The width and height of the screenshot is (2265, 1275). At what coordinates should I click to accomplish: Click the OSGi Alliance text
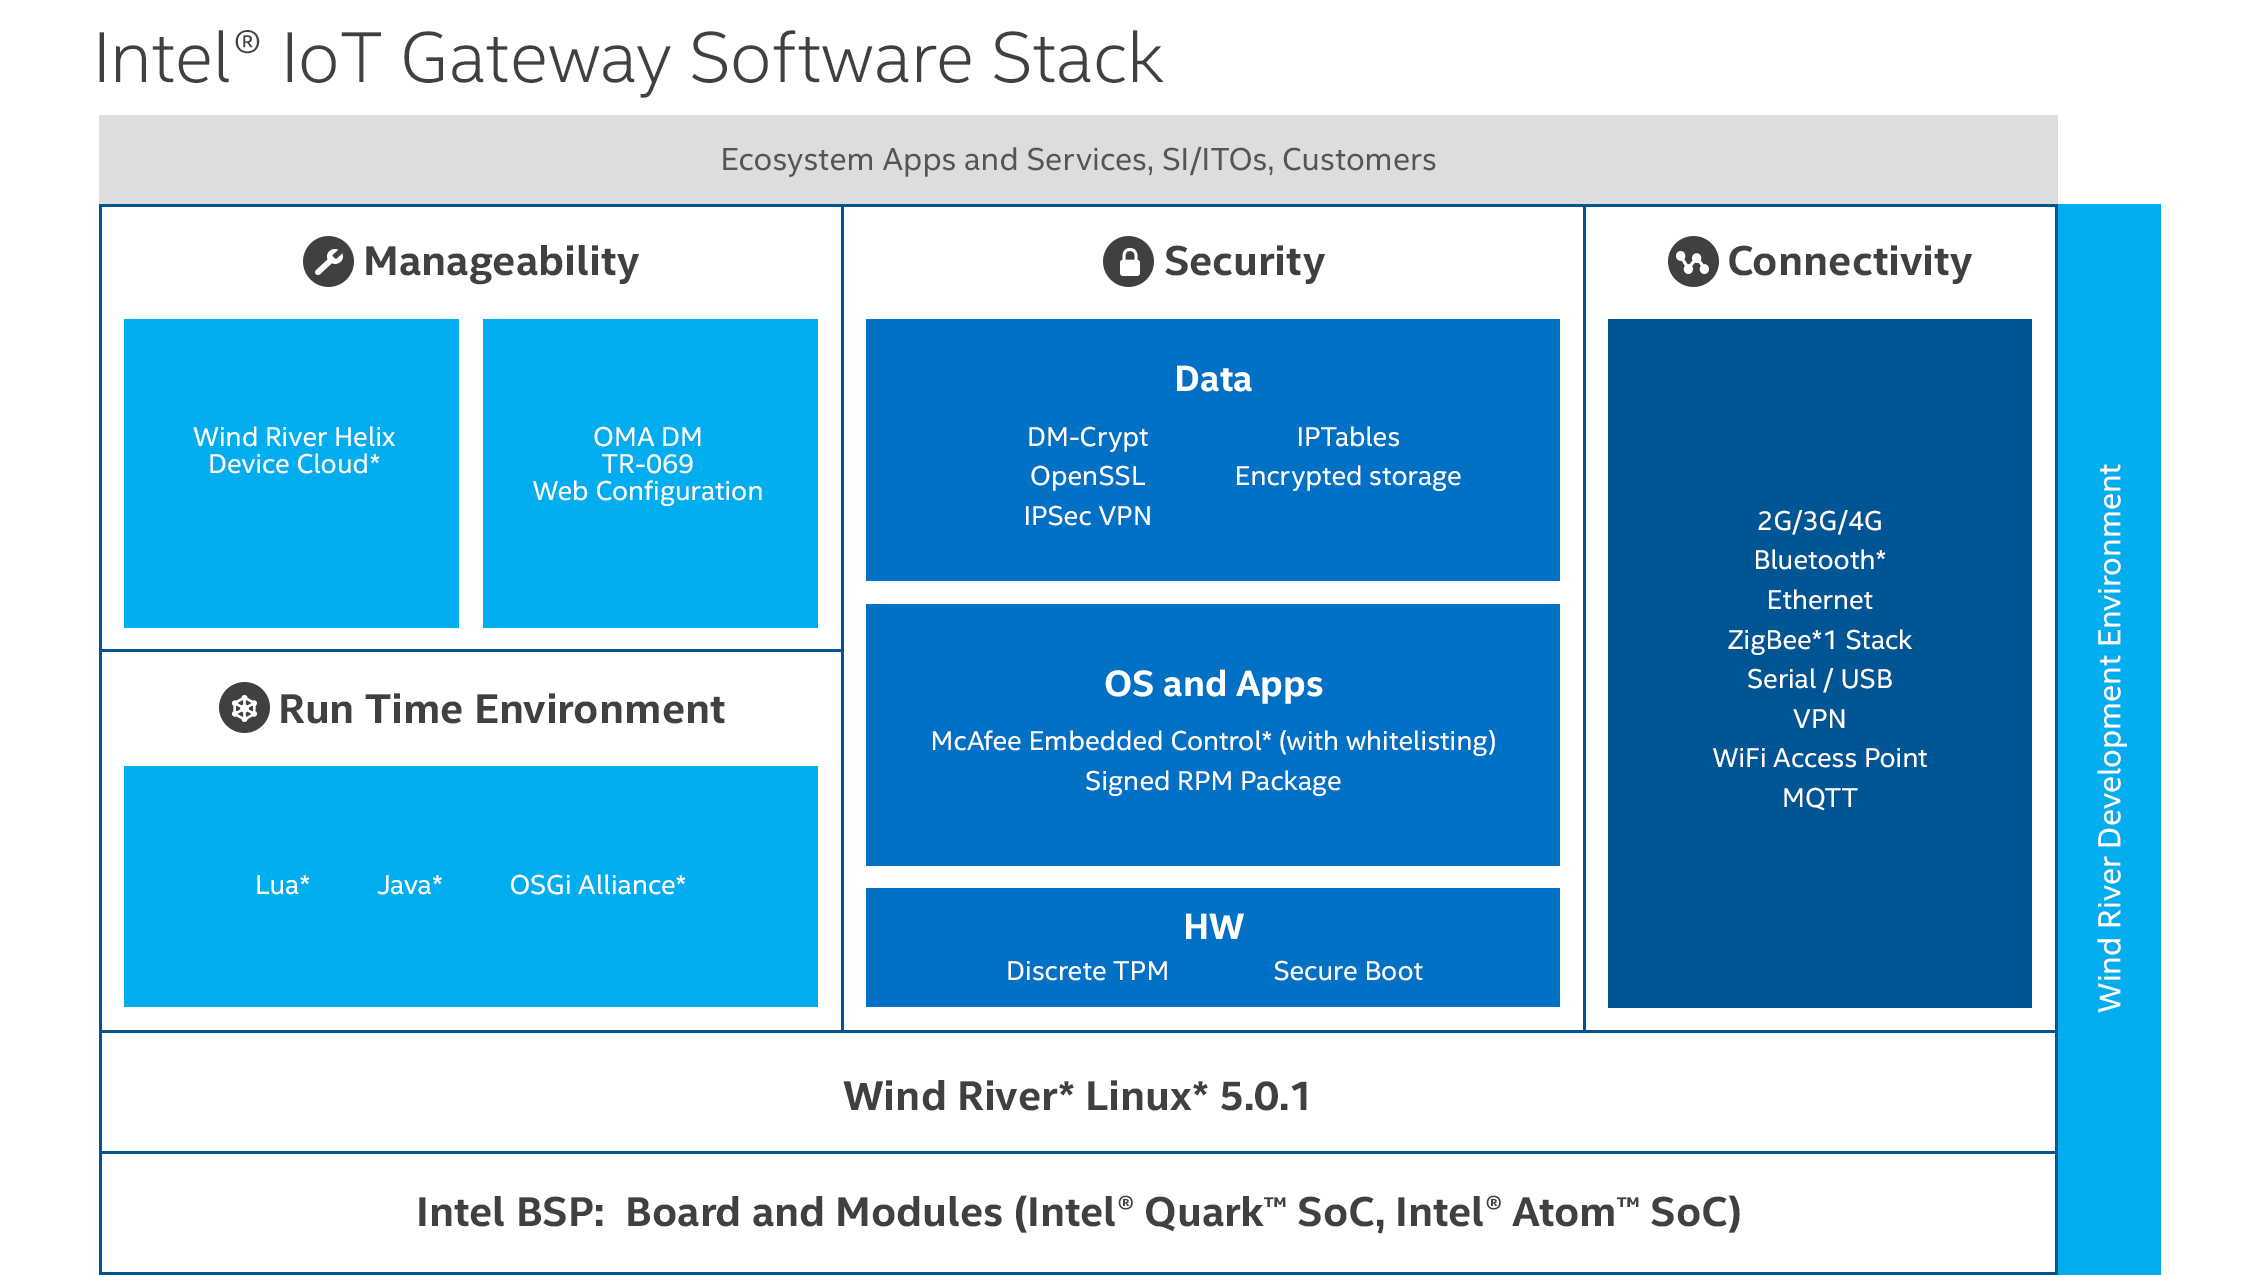pos(597,885)
